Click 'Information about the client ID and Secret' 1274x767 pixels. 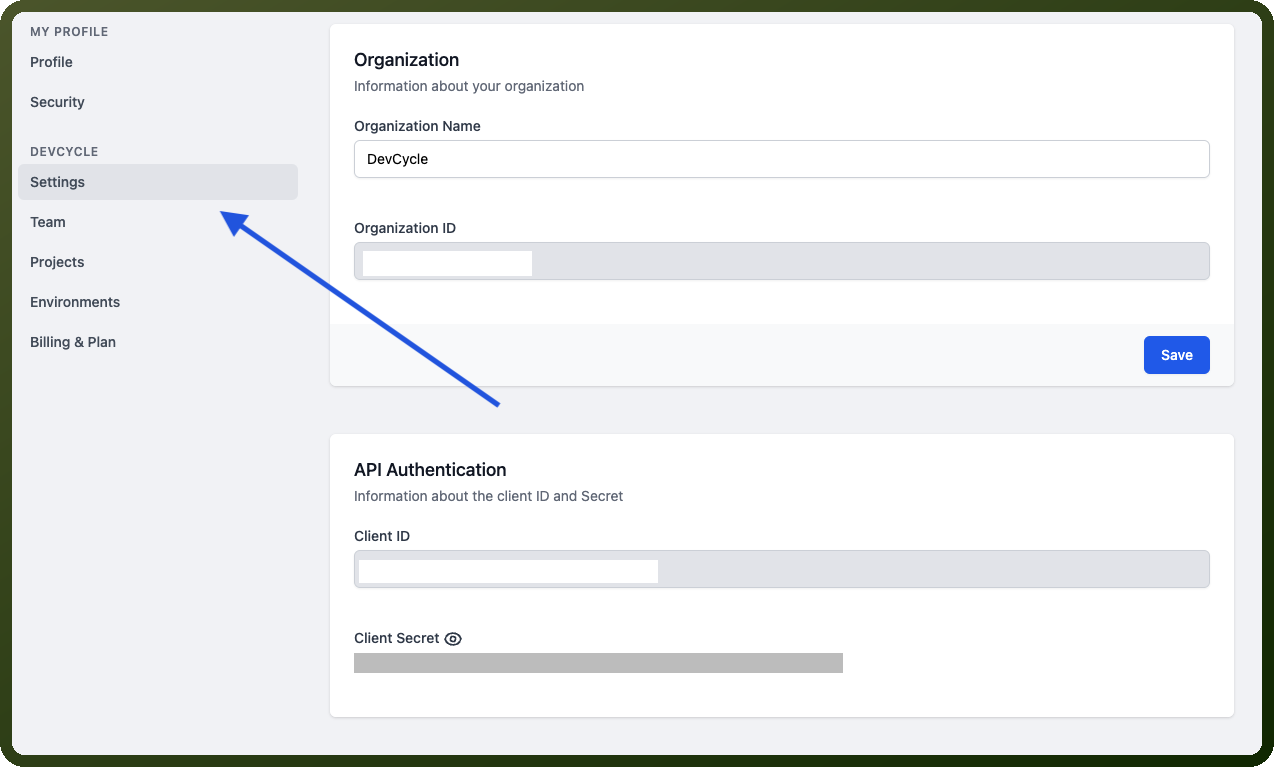pos(488,496)
